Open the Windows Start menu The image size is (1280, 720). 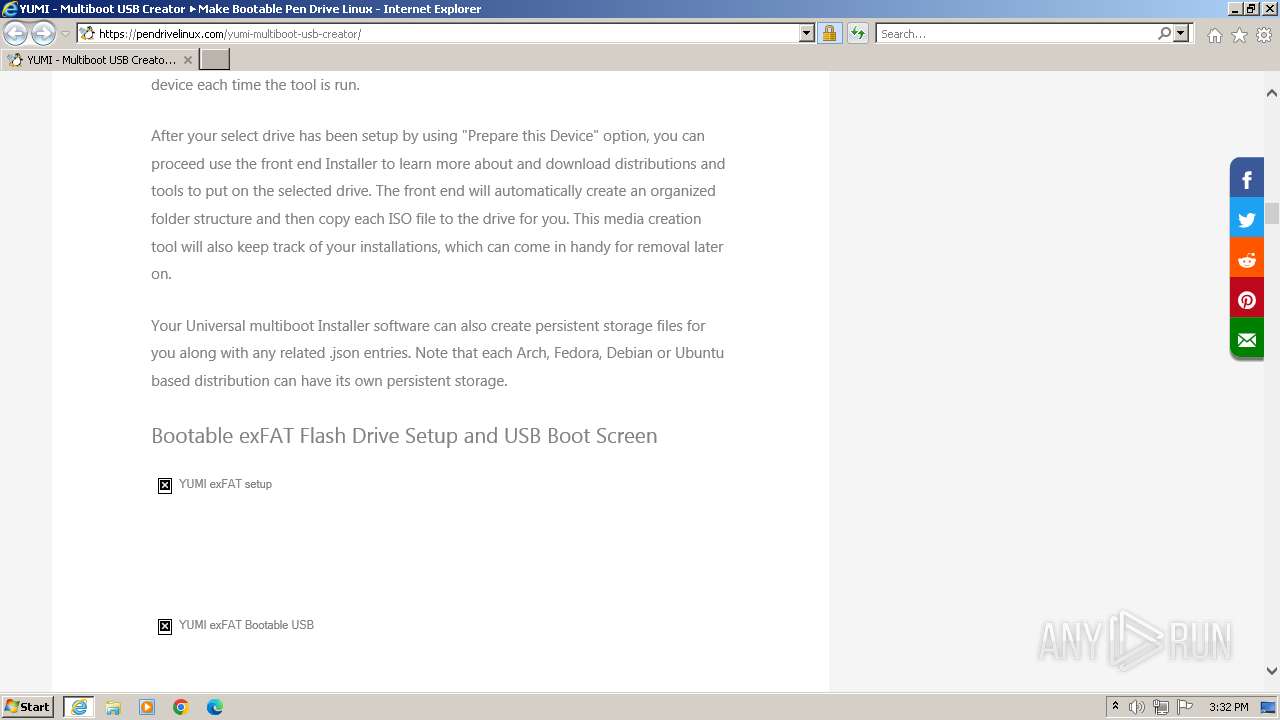28,707
